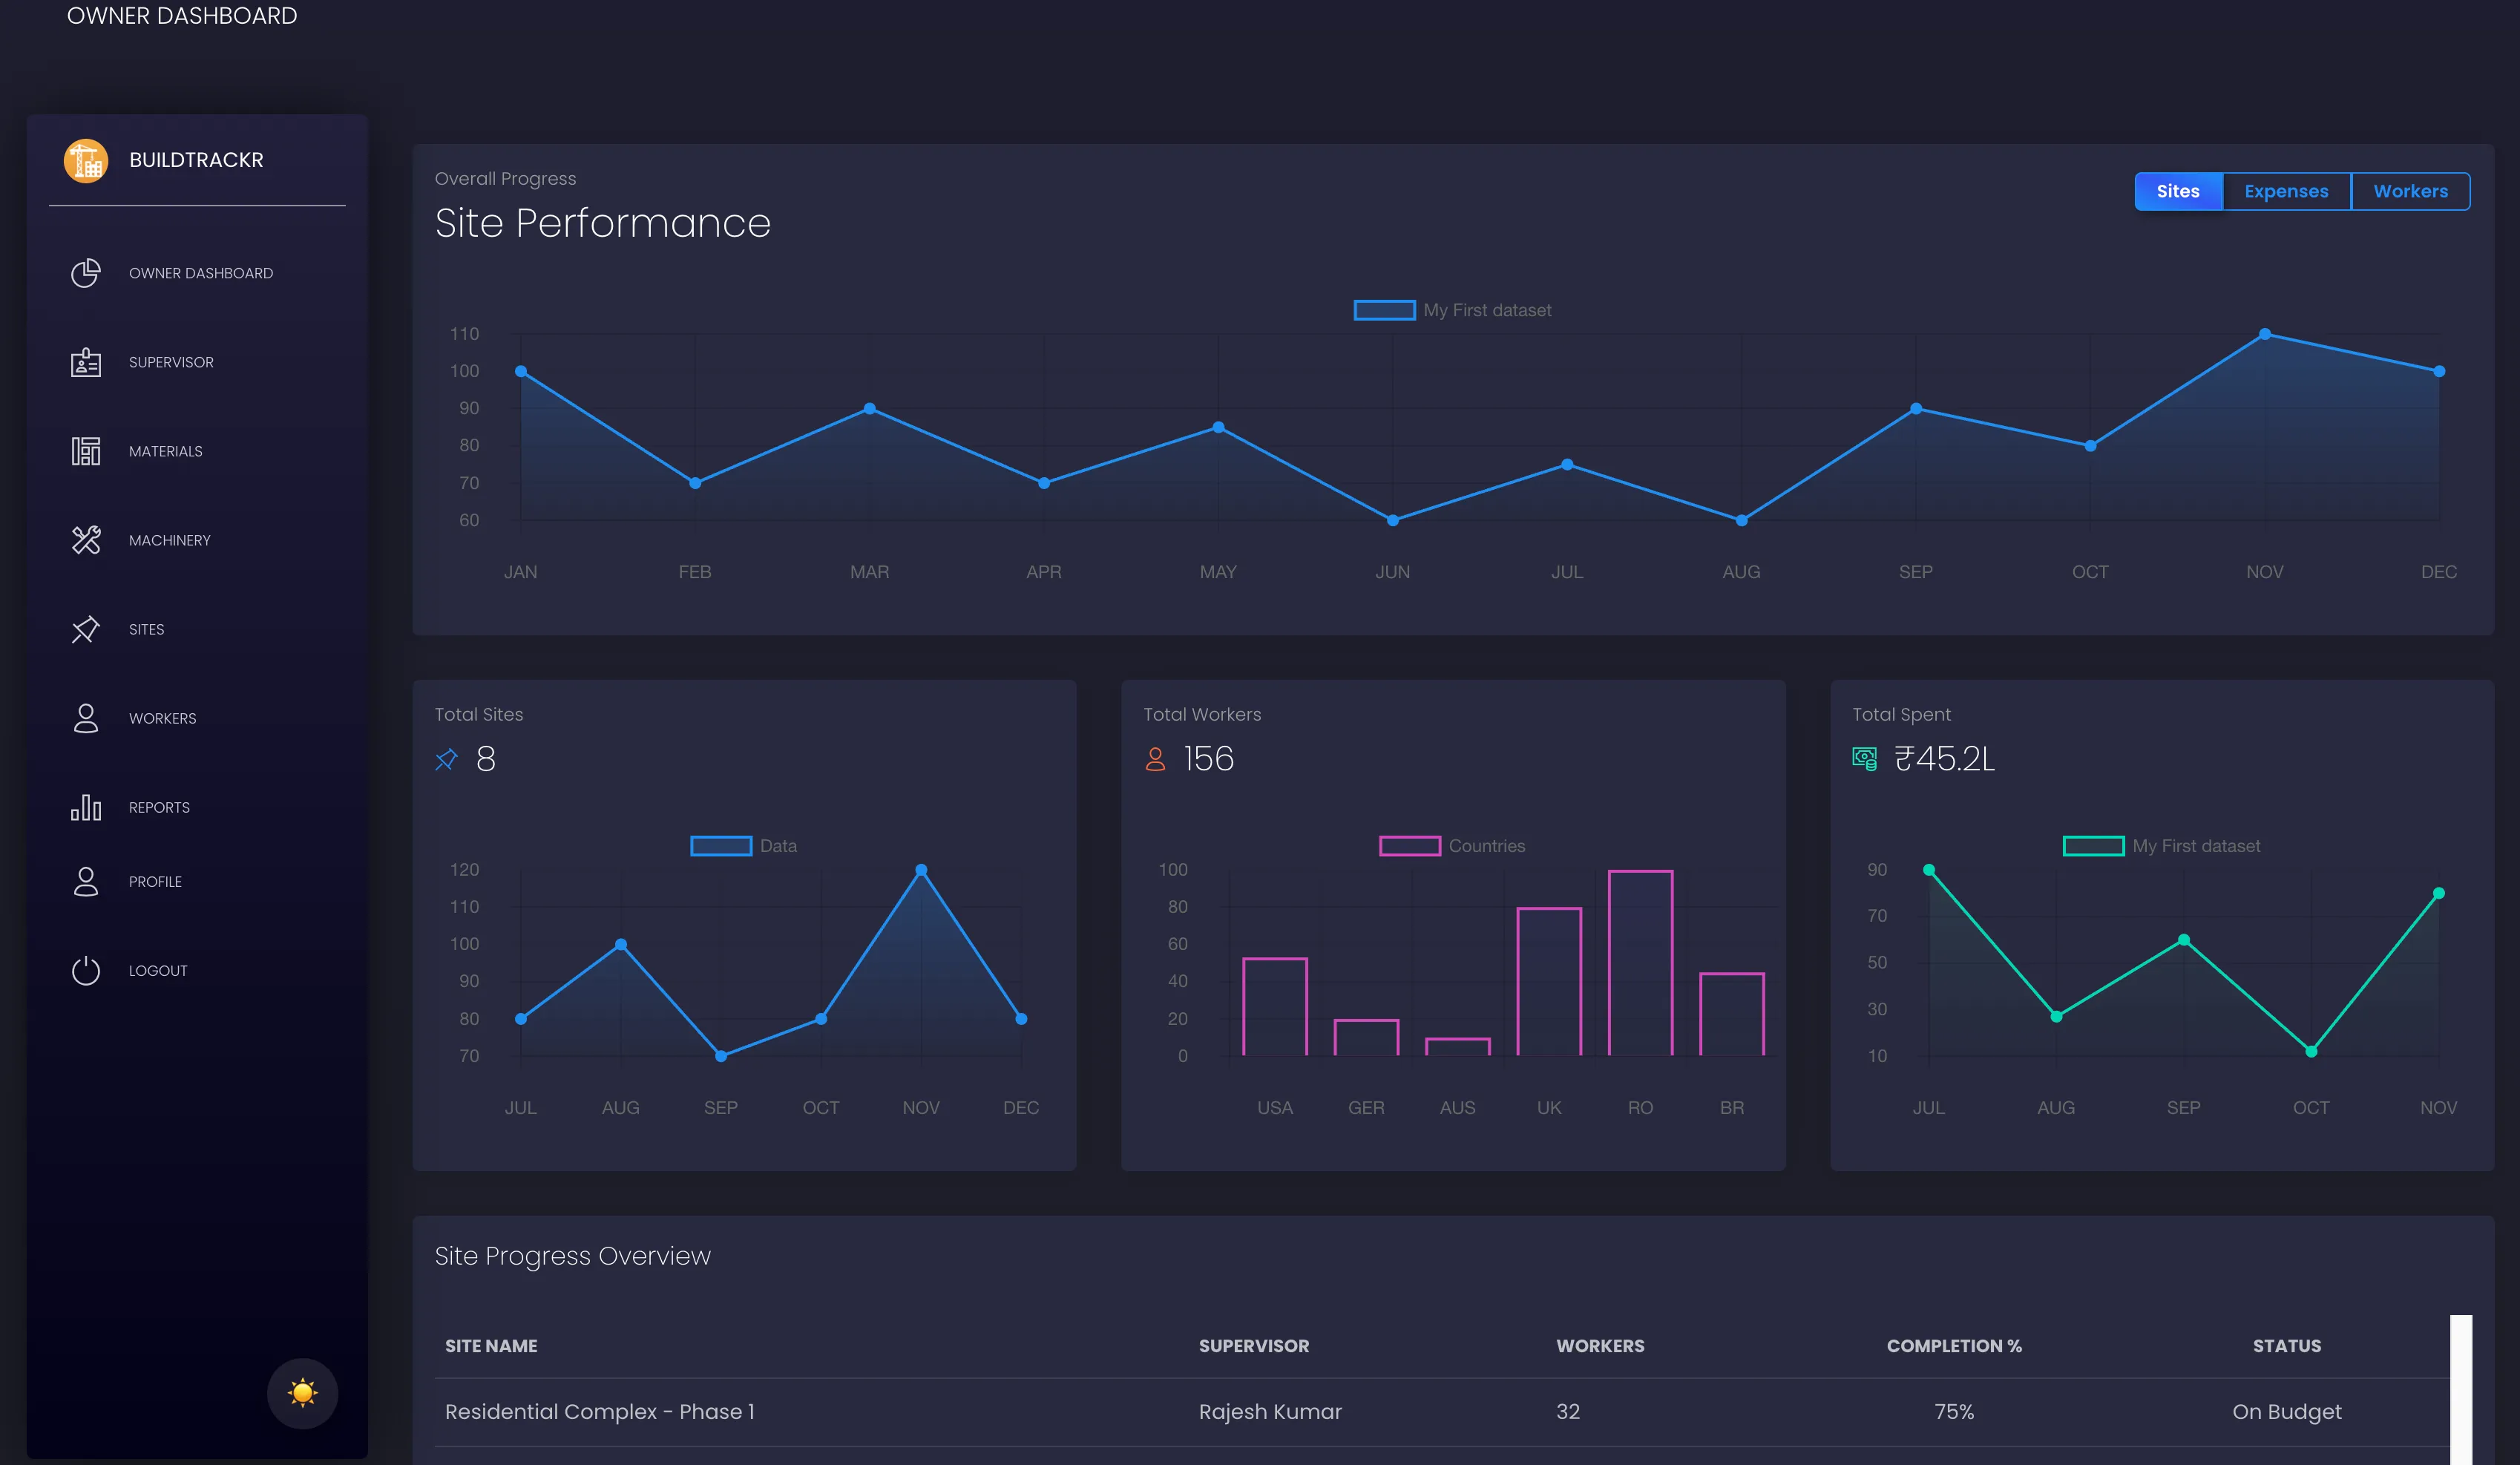Toggle the 'Countries' legend on Total Workers chart

click(x=1452, y=845)
